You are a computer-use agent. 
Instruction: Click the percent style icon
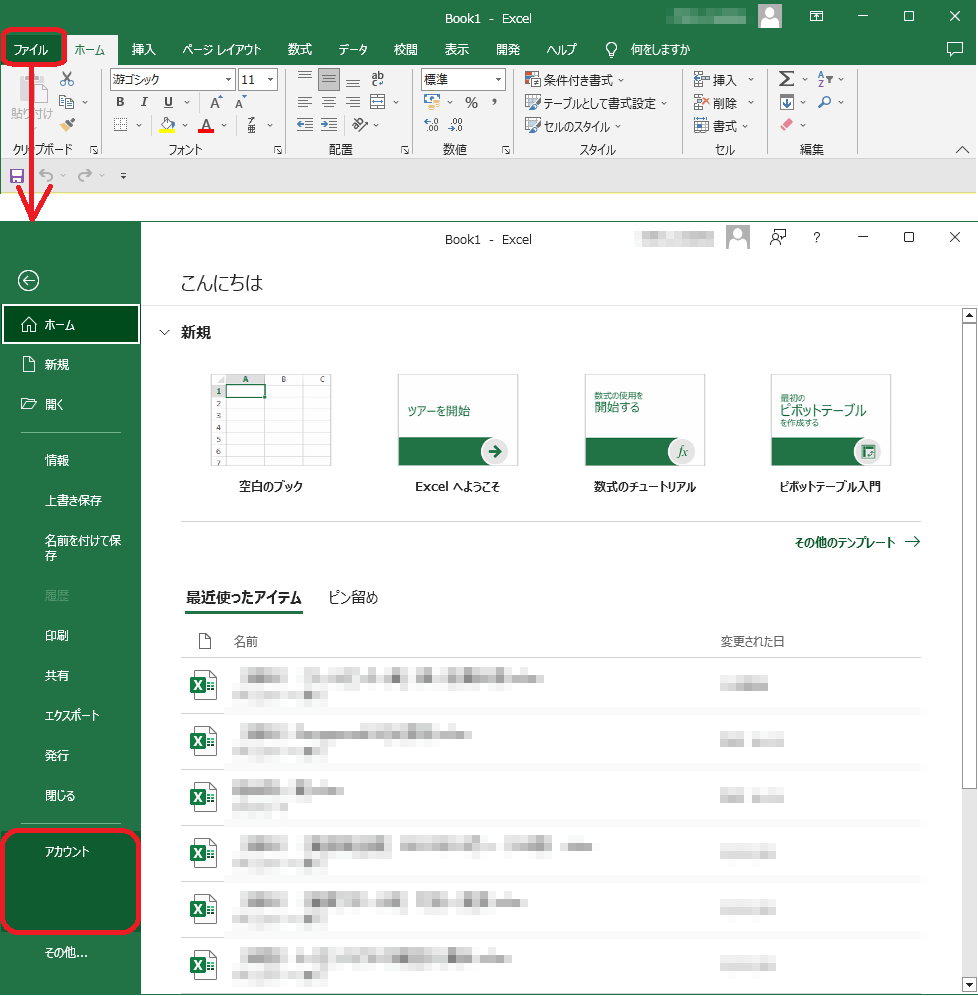471,102
